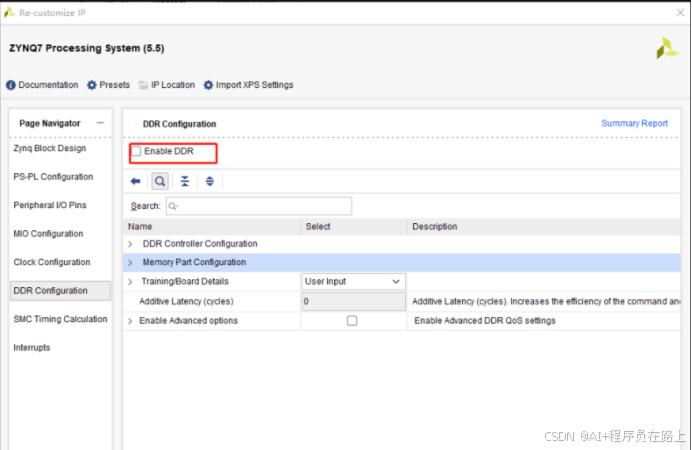Click the Select column header

pos(354,227)
